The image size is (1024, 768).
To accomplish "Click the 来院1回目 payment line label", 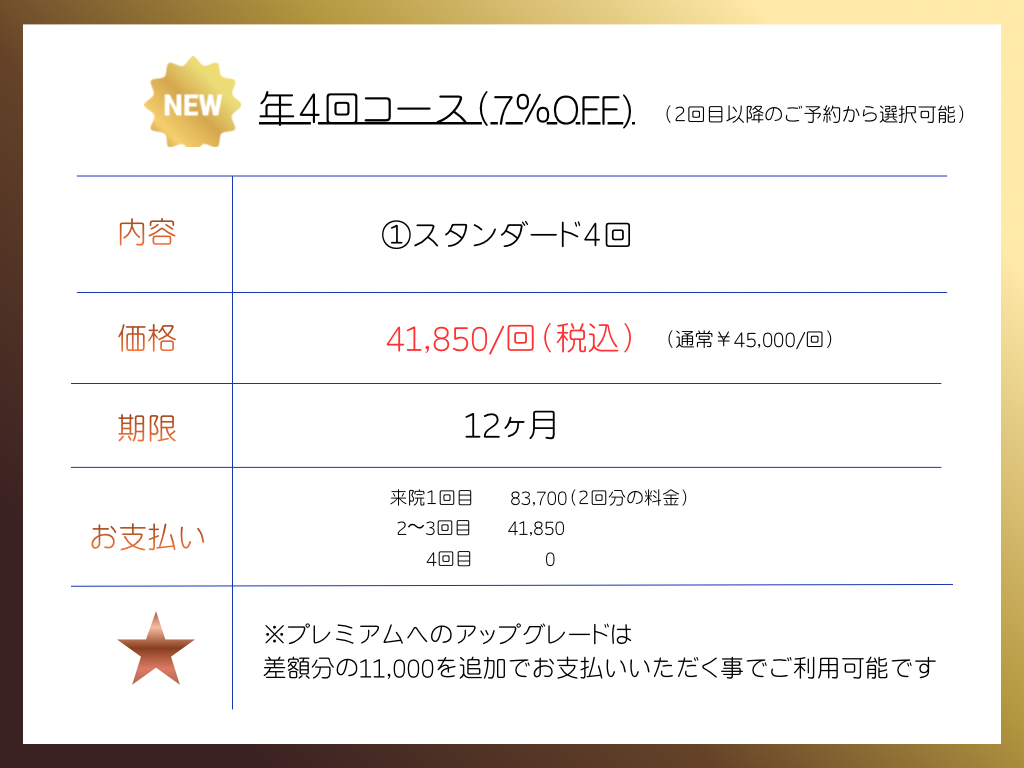I will (x=431, y=498).
